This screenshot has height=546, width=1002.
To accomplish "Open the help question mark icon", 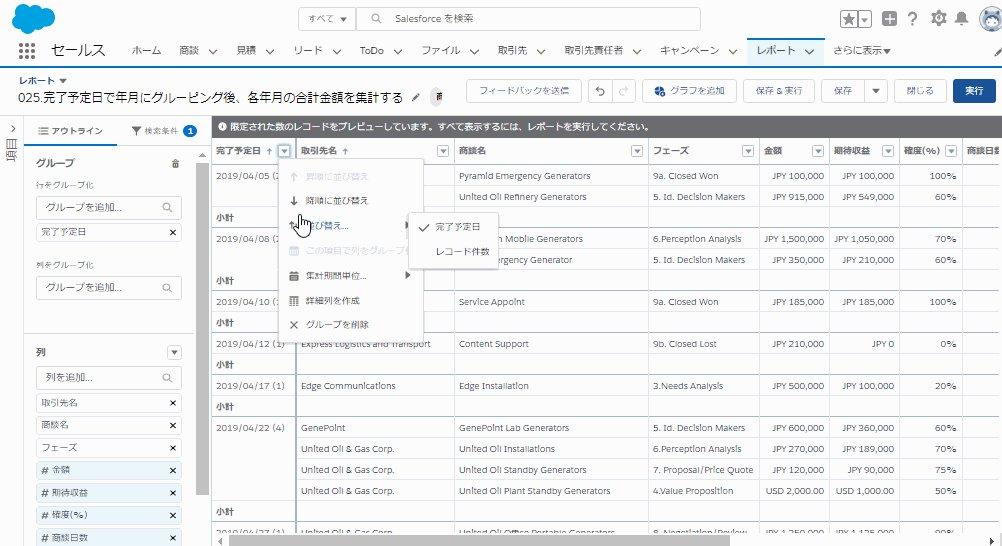I will (913, 19).
